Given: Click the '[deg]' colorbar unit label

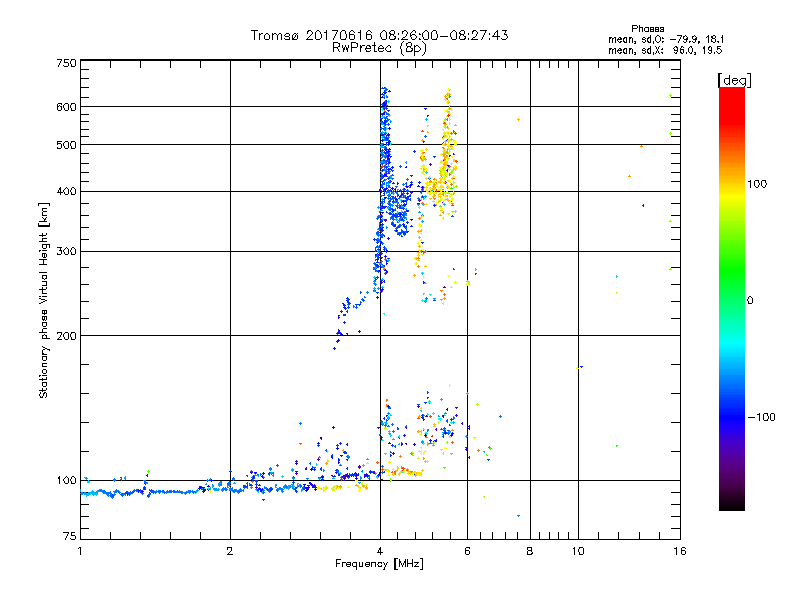Looking at the screenshot, I should coord(735,81).
